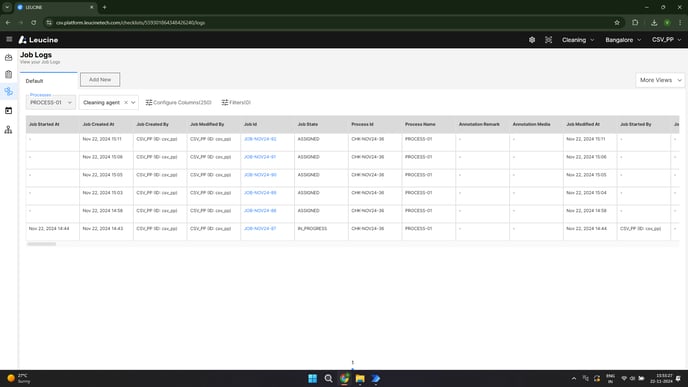Open the CSV_PP user dropdown
Image resolution: width=688 pixels, height=387 pixels.
point(666,40)
